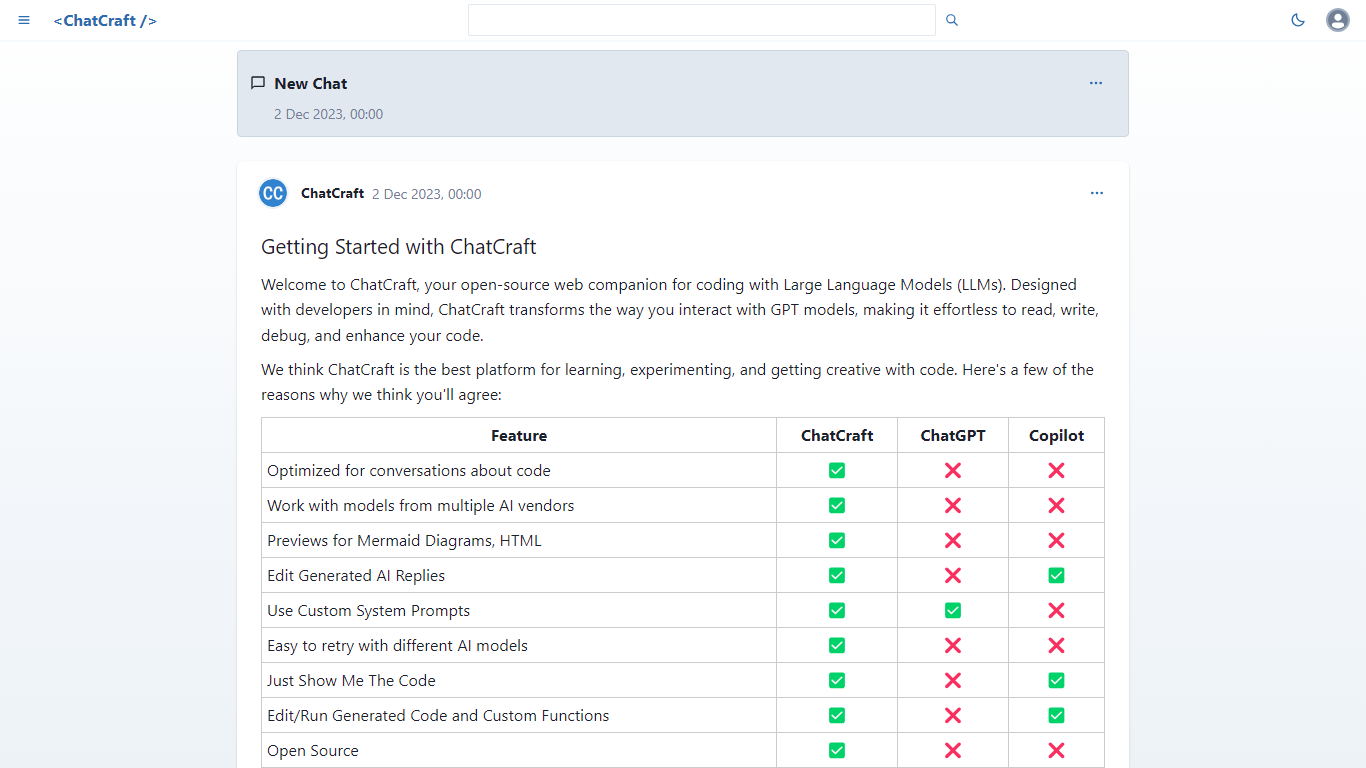Image resolution: width=1366 pixels, height=768 pixels.
Task: Click the ChatCraft CC avatar logo
Action: pyautogui.click(x=273, y=193)
